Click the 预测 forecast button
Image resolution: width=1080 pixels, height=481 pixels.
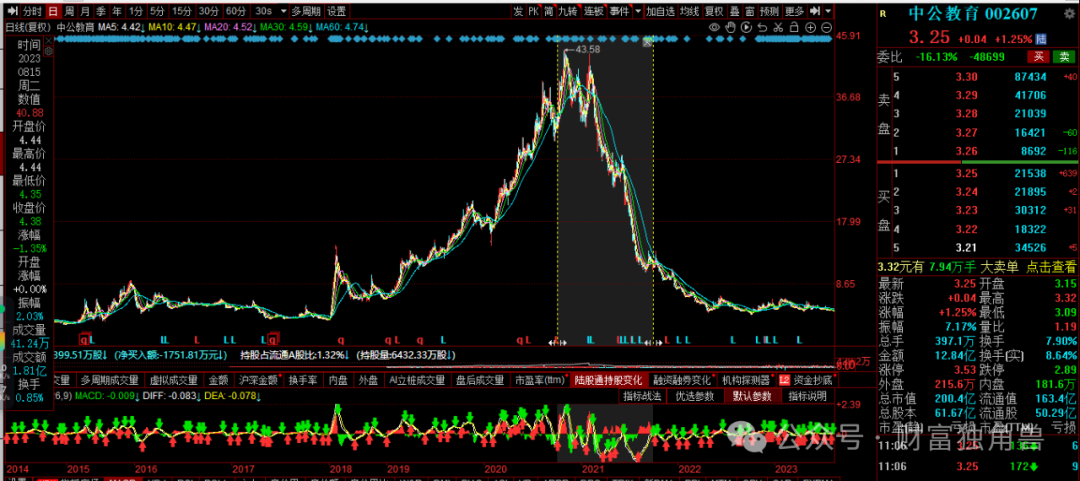[770, 11]
